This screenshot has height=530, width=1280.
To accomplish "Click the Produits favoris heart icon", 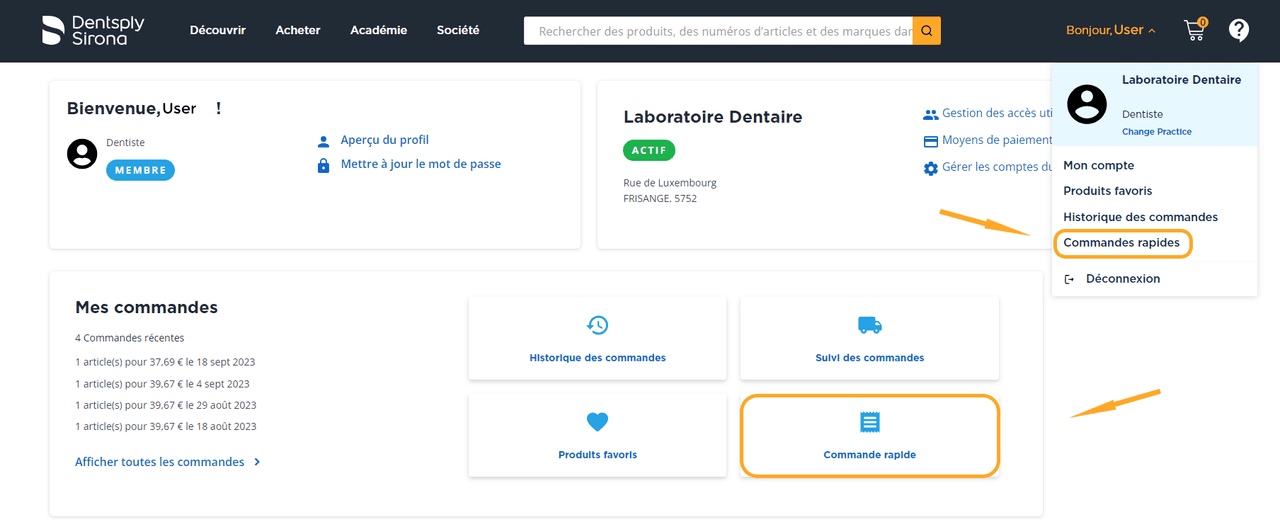I will coord(597,422).
